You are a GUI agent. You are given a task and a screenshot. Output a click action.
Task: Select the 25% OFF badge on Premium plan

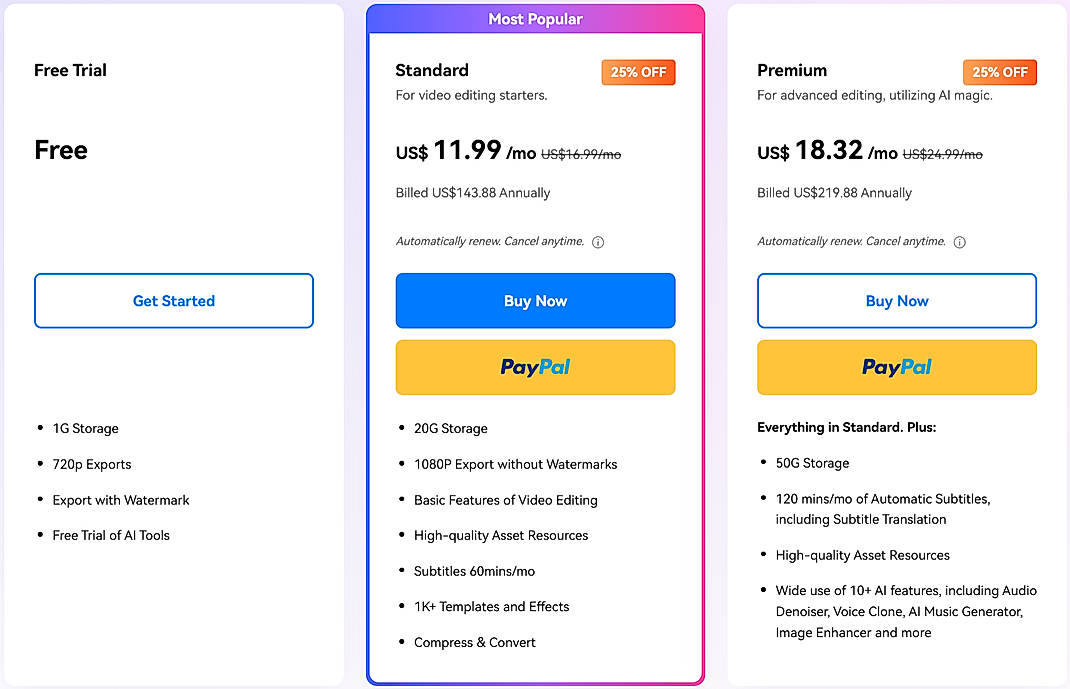(999, 72)
